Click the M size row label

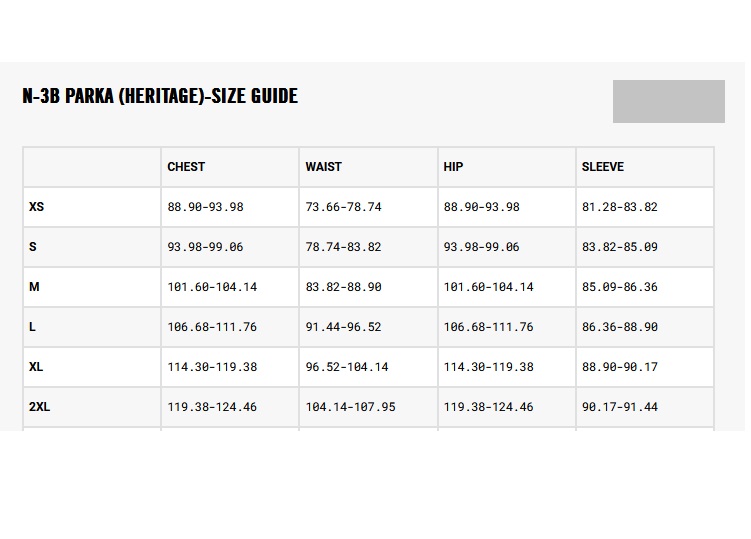[x=34, y=287]
